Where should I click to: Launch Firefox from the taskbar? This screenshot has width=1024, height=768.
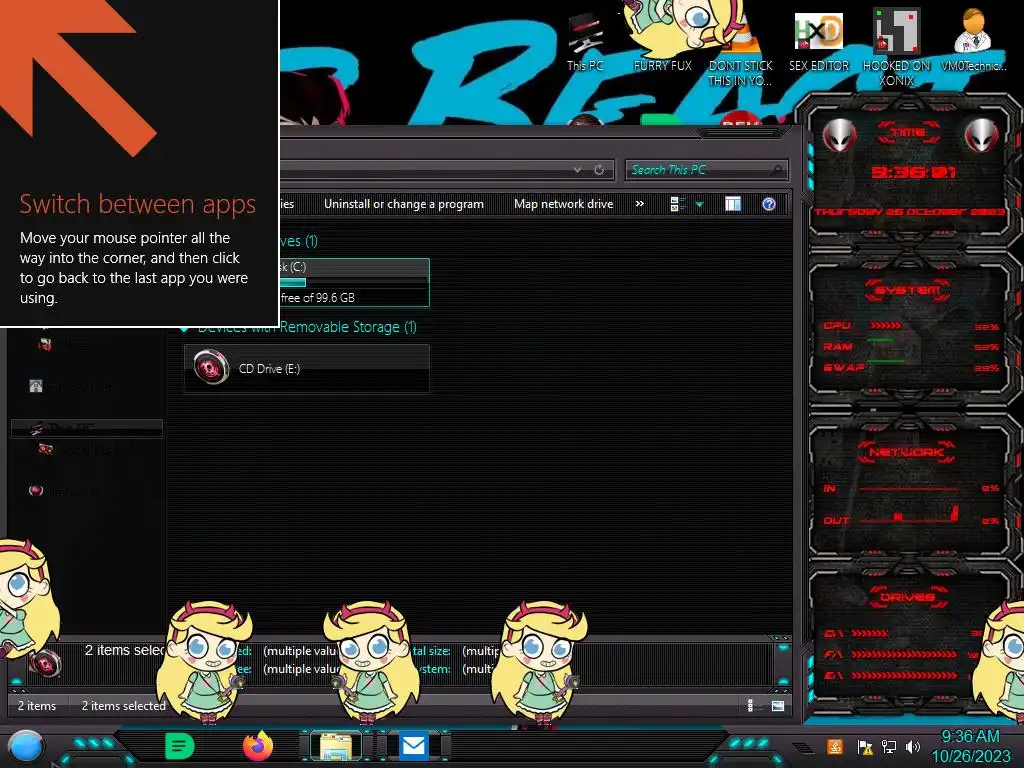pyautogui.click(x=257, y=746)
